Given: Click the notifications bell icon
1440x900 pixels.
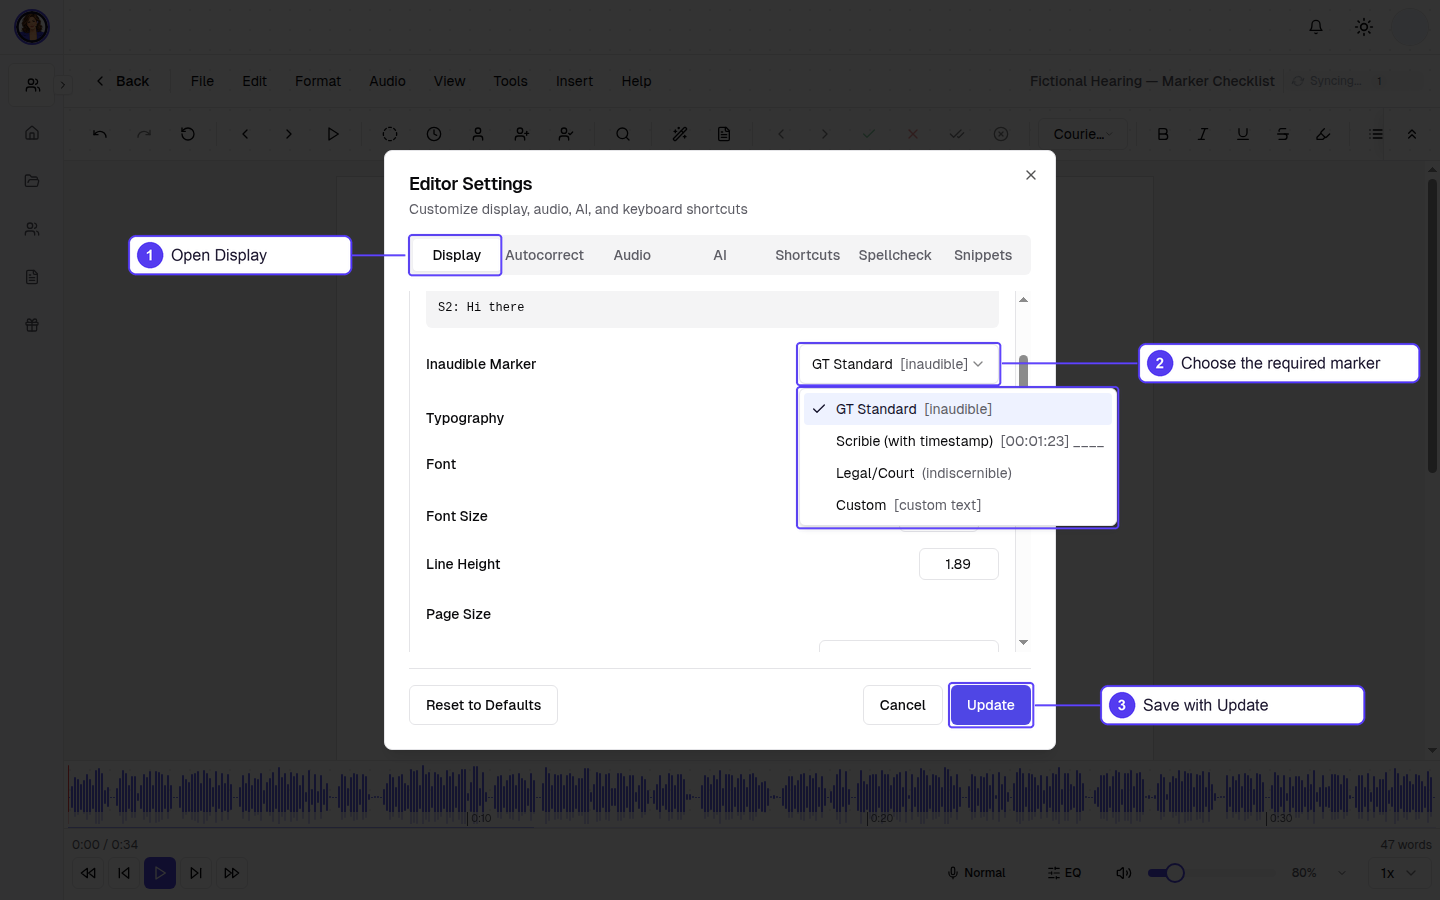Looking at the screenshot, I should click(x=1316, y=27).
